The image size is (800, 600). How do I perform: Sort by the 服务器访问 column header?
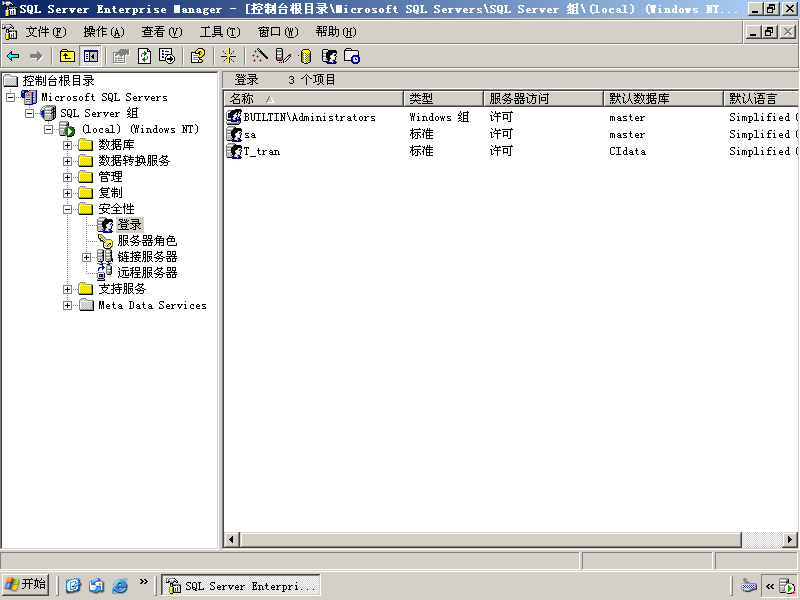tap(543, 98)
